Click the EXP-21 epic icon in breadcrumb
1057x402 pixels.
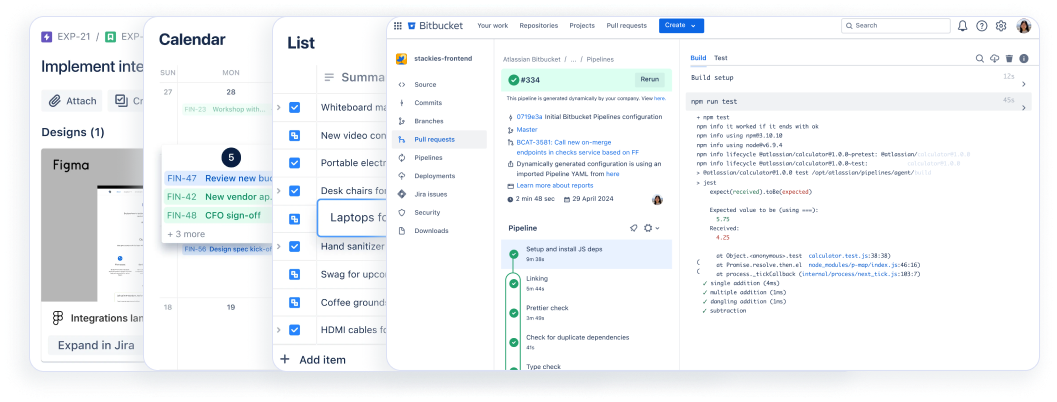click(47, 37)
